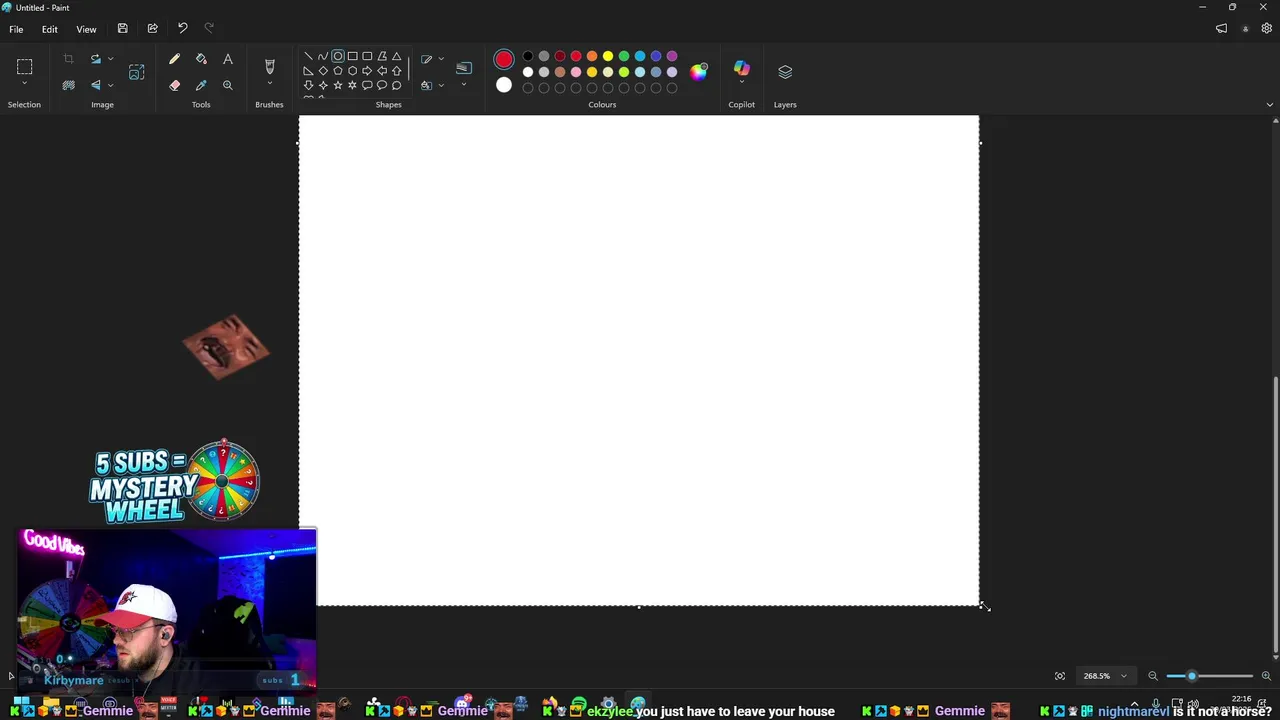Show hidden system tray icons
The width and height of the screenshot is (1280, 720).
click(1134, 704)
